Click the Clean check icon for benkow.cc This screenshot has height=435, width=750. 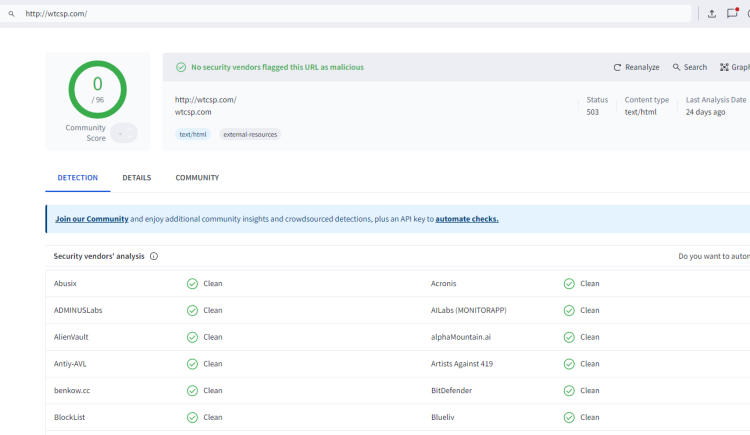(192, 391)
